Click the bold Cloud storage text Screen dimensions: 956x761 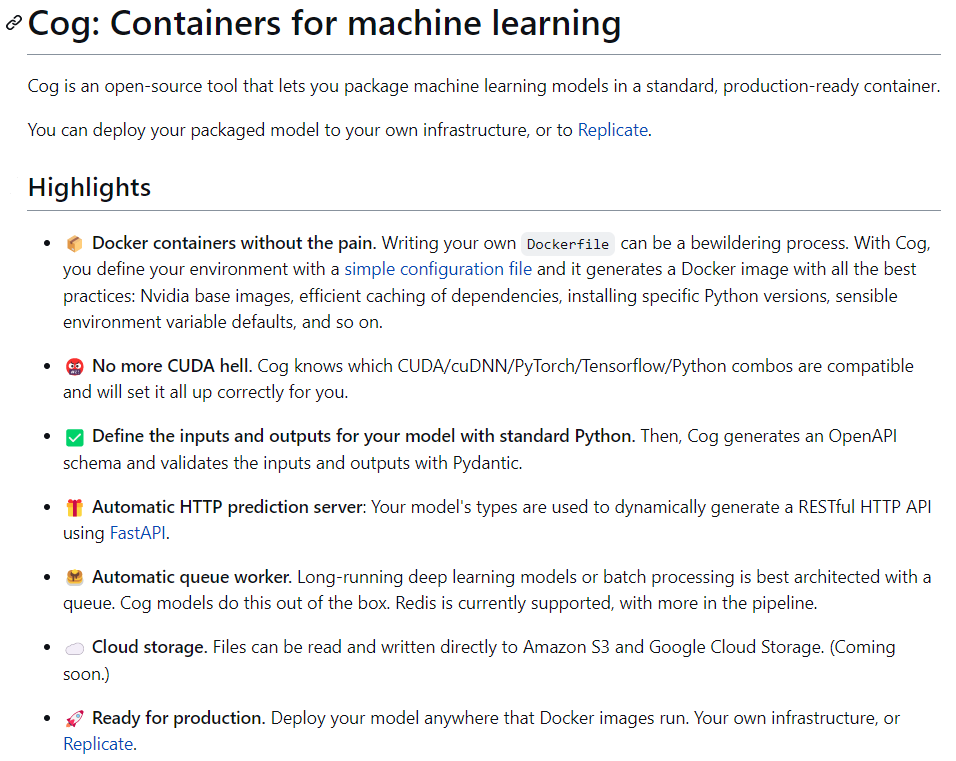tap(150, 648)
